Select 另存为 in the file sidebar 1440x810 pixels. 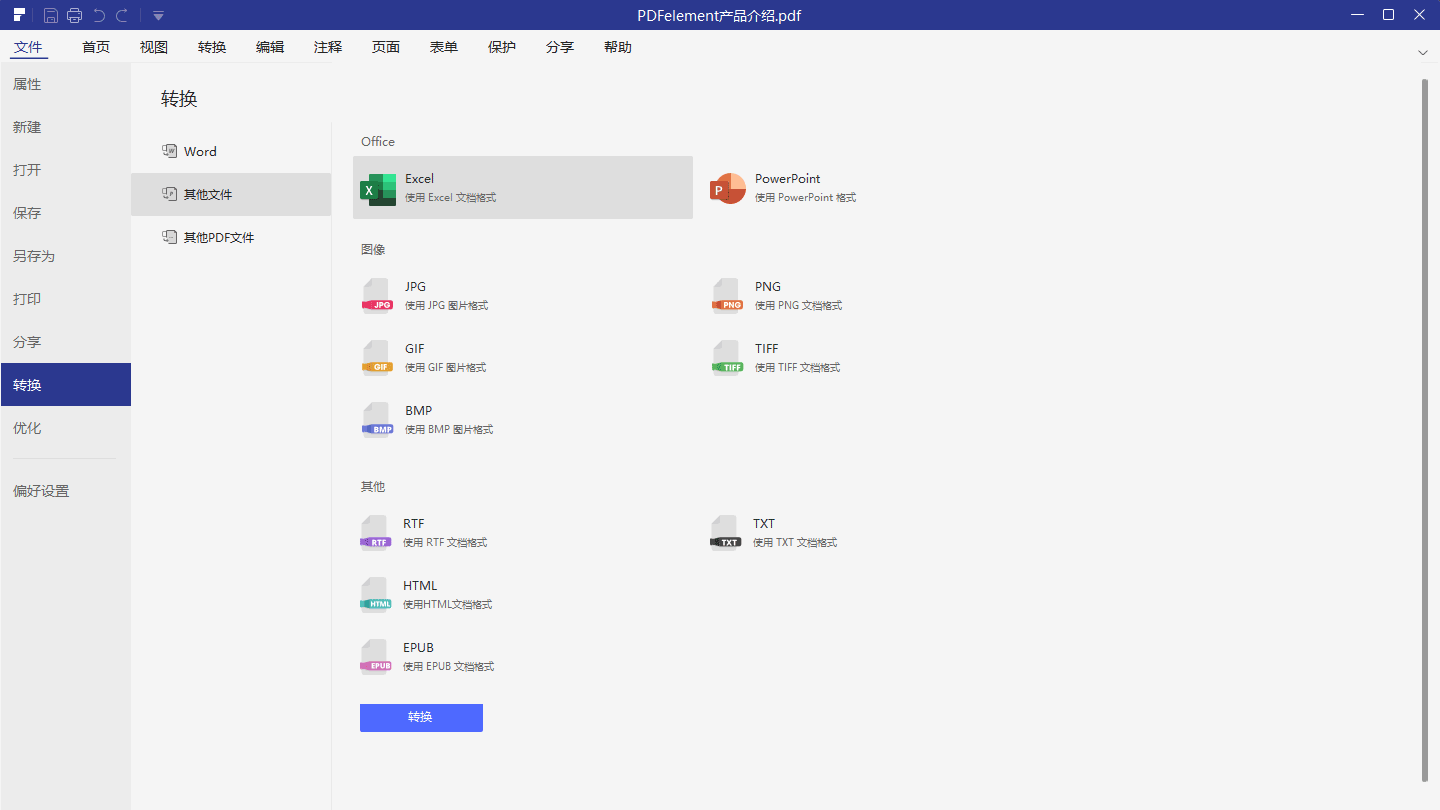(65, 256)
